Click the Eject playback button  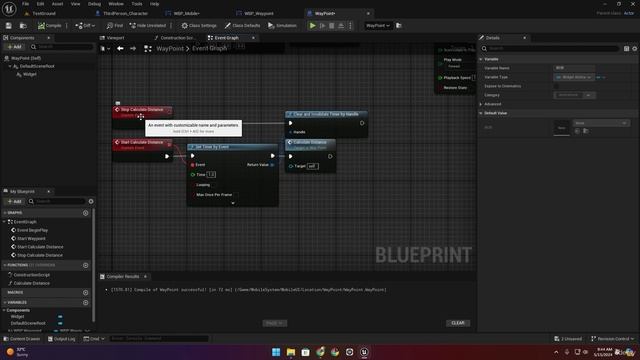tap(341, 26)
